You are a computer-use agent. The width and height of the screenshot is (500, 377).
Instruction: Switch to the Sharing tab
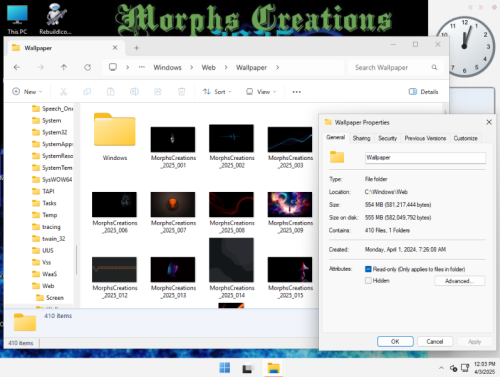(361, 138)
